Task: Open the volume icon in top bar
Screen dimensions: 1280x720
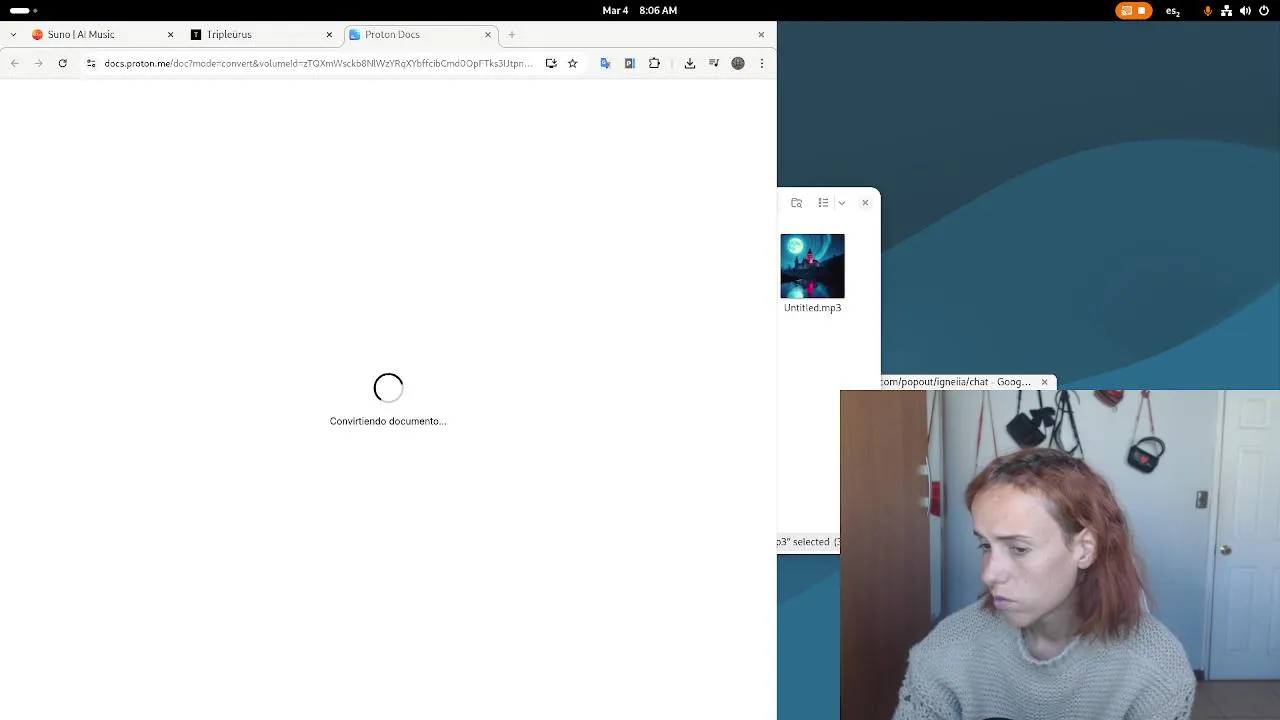Action: coord(1245,11)
